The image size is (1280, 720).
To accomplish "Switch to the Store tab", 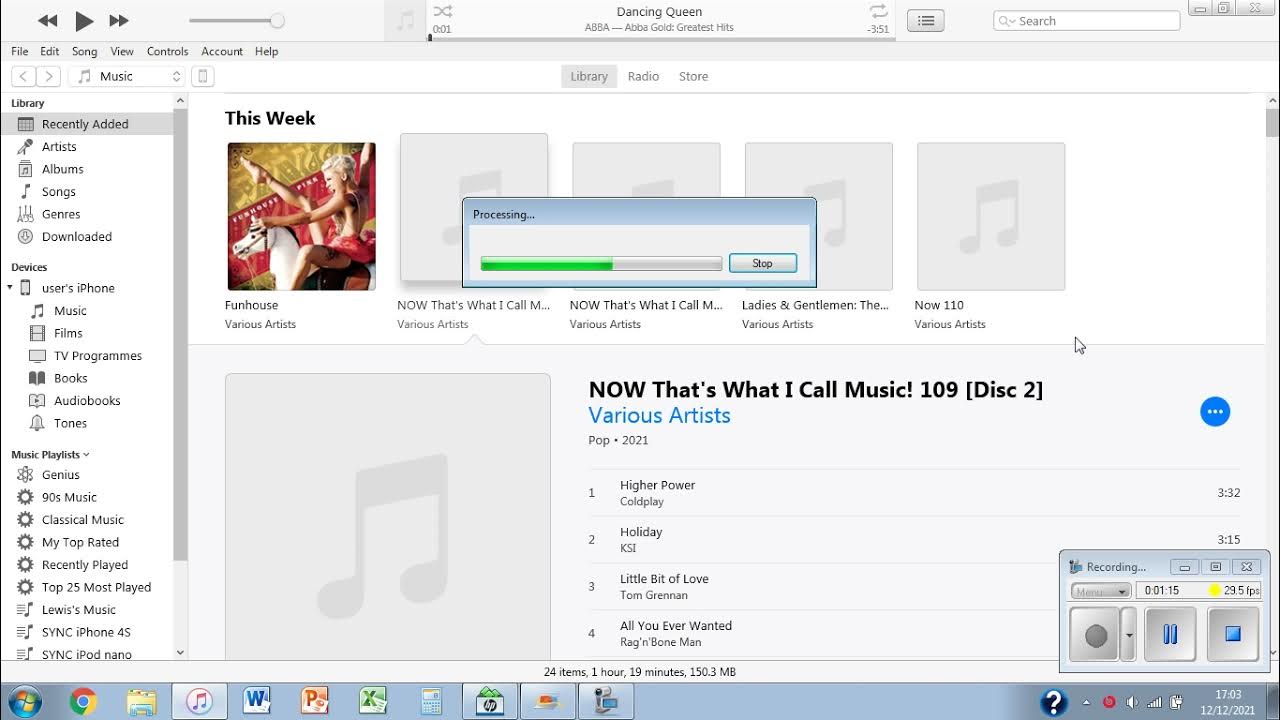I will [693, 76].
